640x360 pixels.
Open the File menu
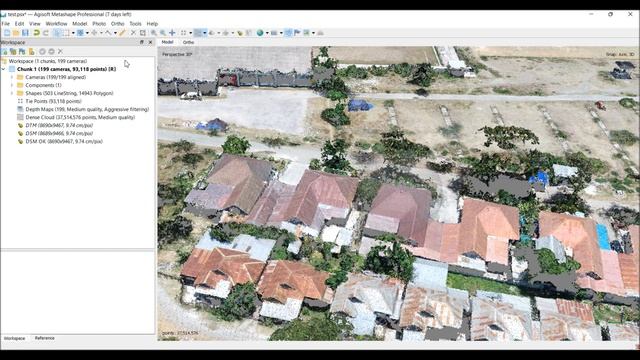pyautogui.click(x=5, y=24)
